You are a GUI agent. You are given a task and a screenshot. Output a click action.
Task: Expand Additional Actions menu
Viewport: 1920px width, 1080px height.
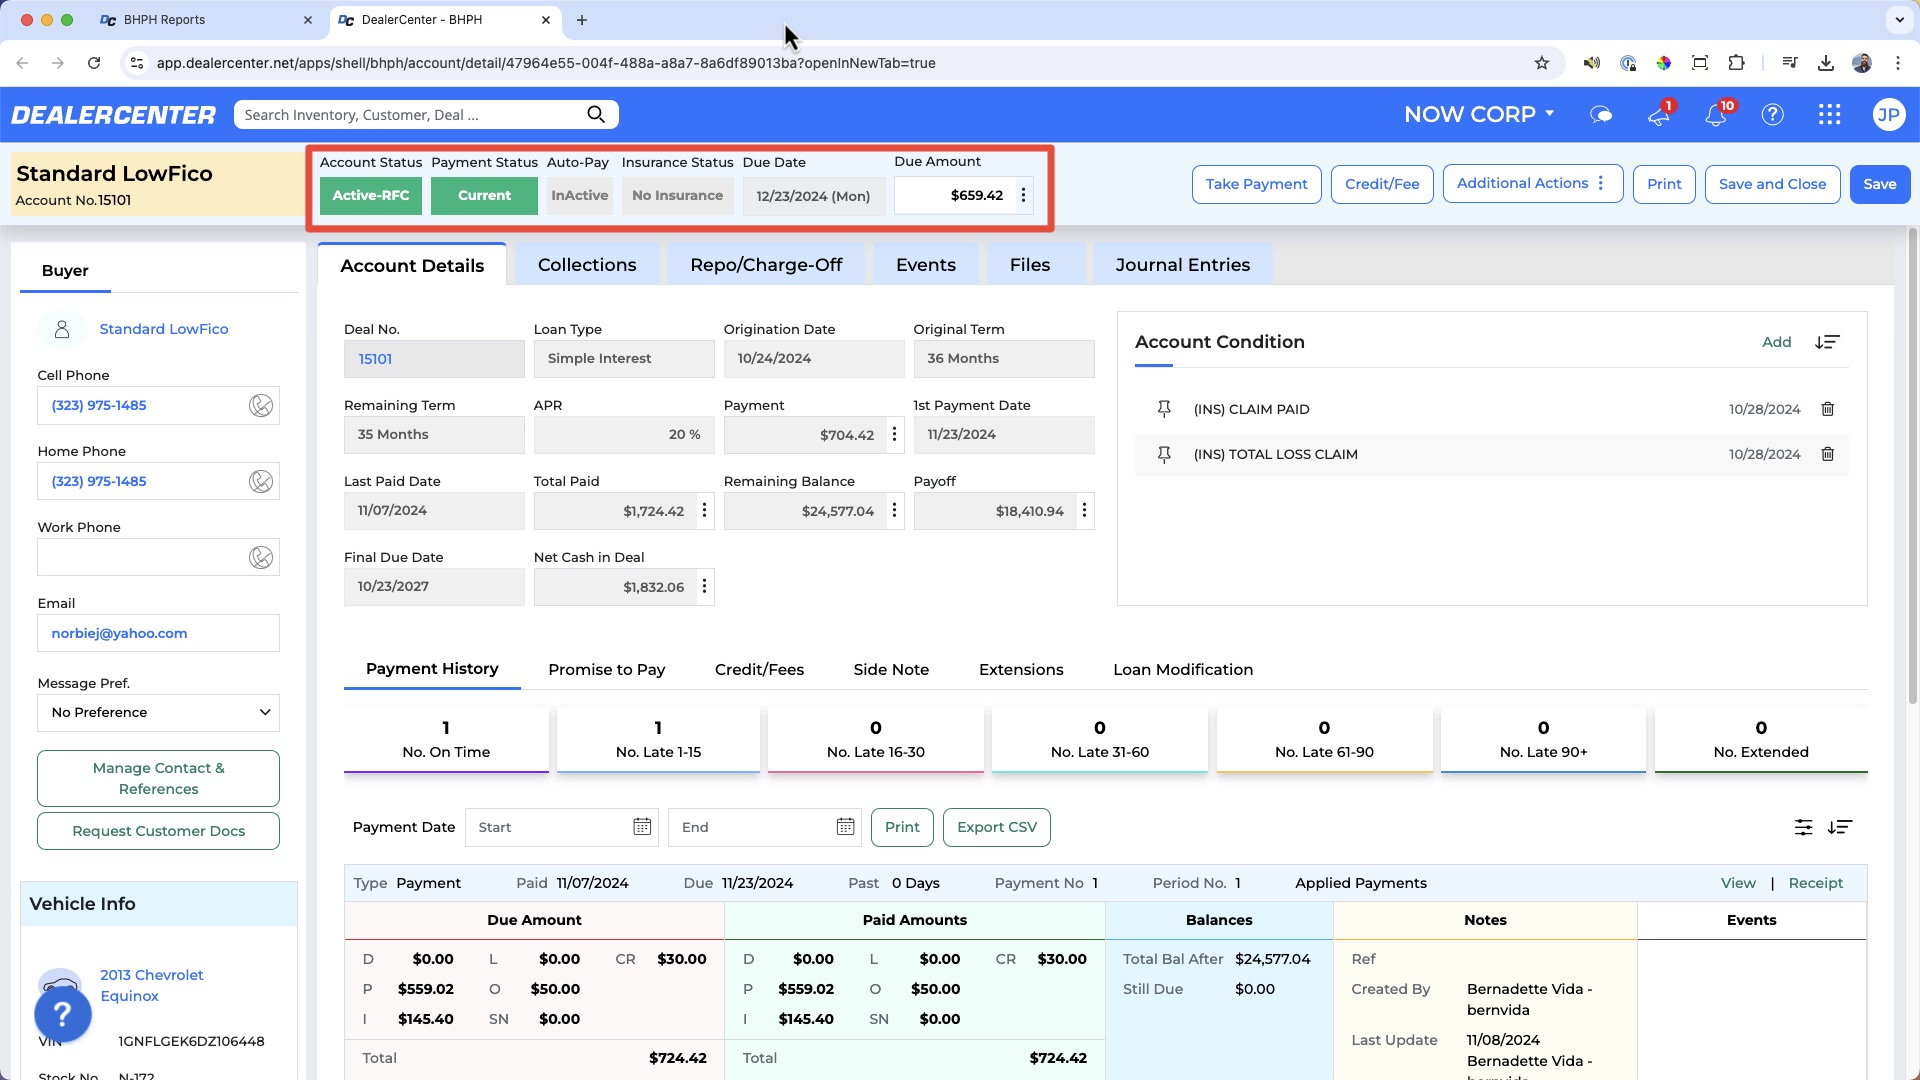[x=1532, y=184]
